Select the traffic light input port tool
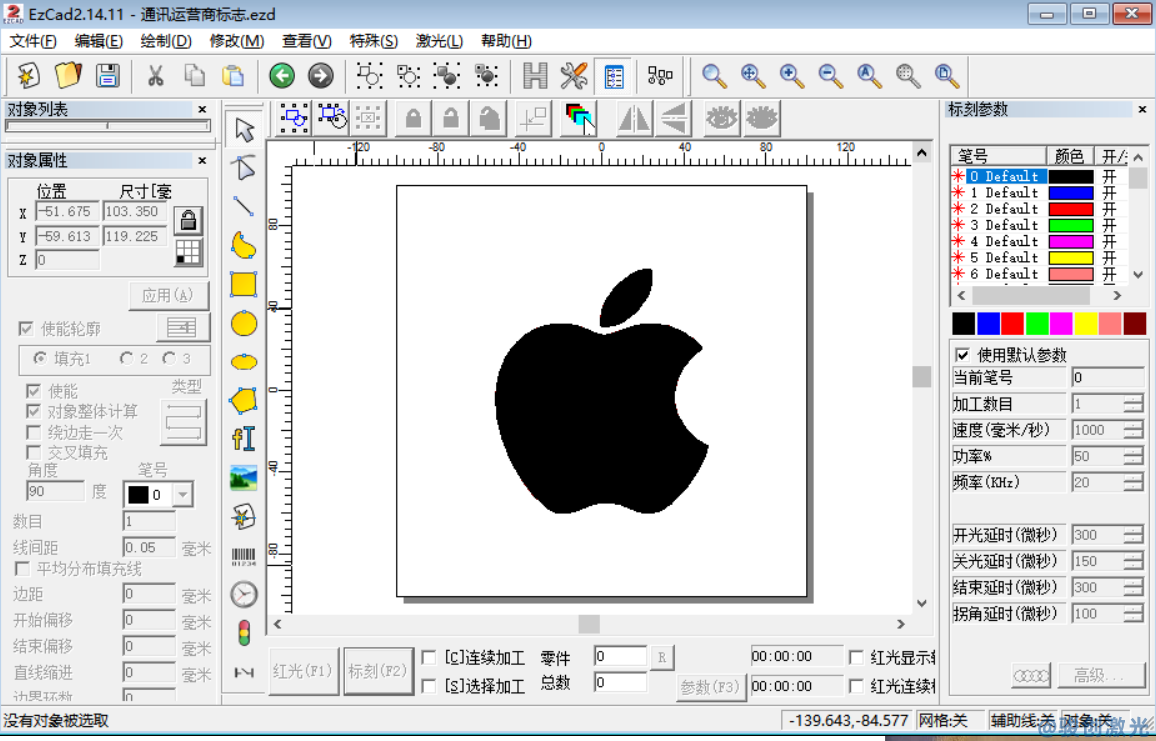 [244, 633]
